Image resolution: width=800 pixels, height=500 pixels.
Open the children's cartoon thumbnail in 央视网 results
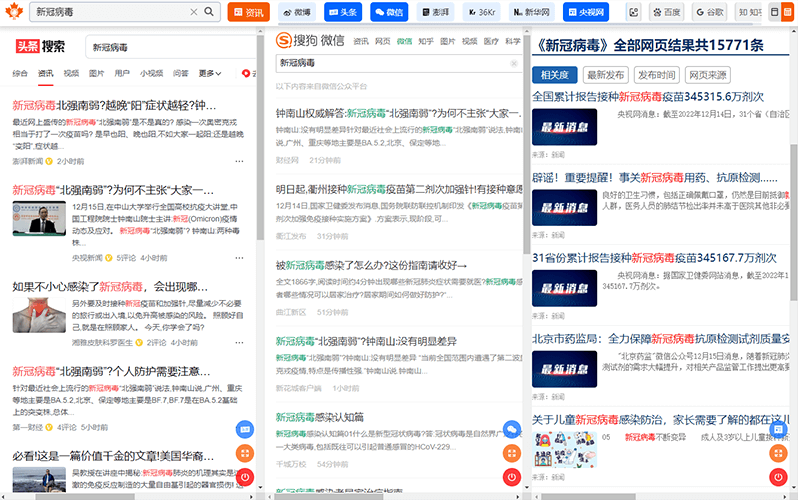point(564,449)
